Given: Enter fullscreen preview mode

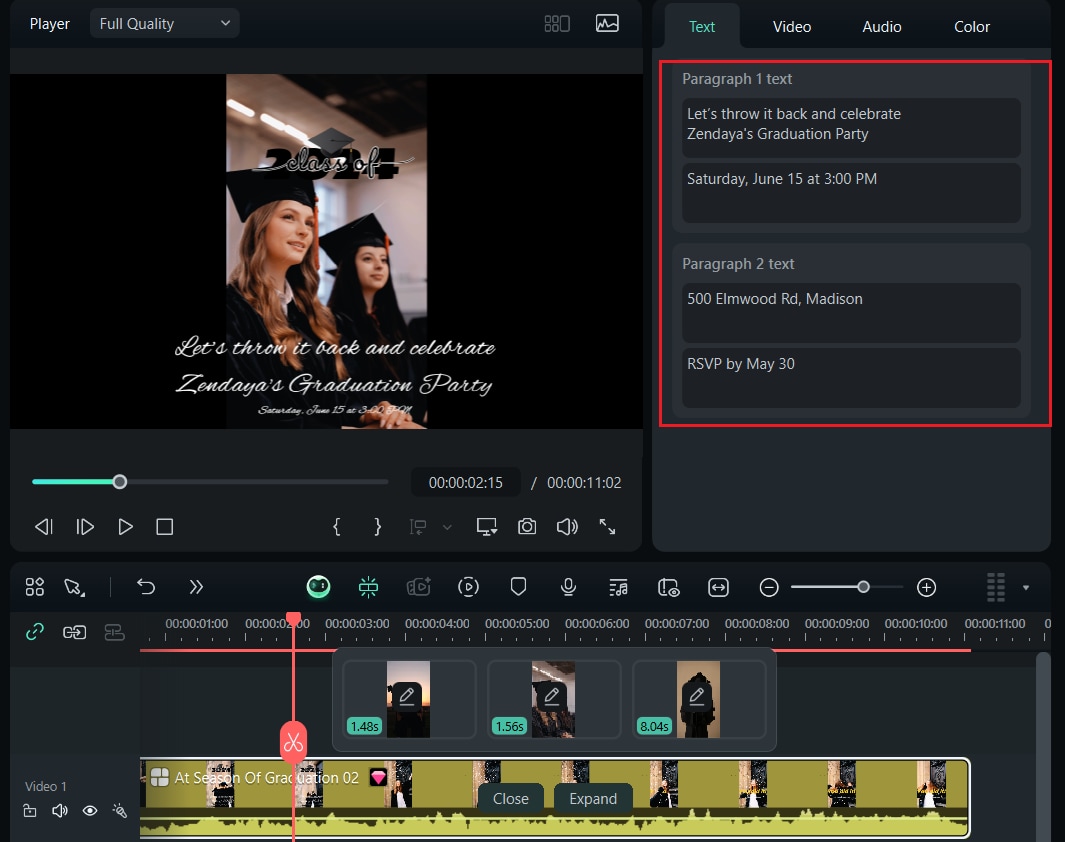Looking at the screenshot, I should 607,527.
